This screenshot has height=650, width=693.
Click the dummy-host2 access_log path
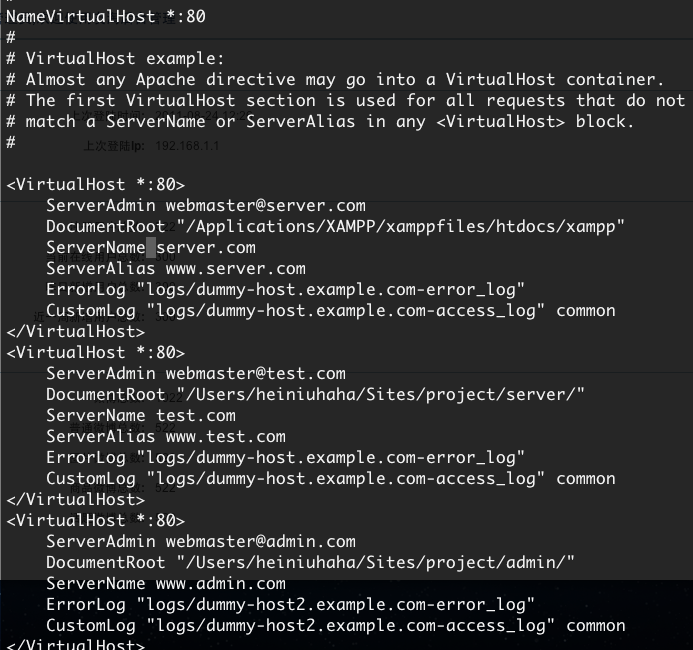pos(350,626)
